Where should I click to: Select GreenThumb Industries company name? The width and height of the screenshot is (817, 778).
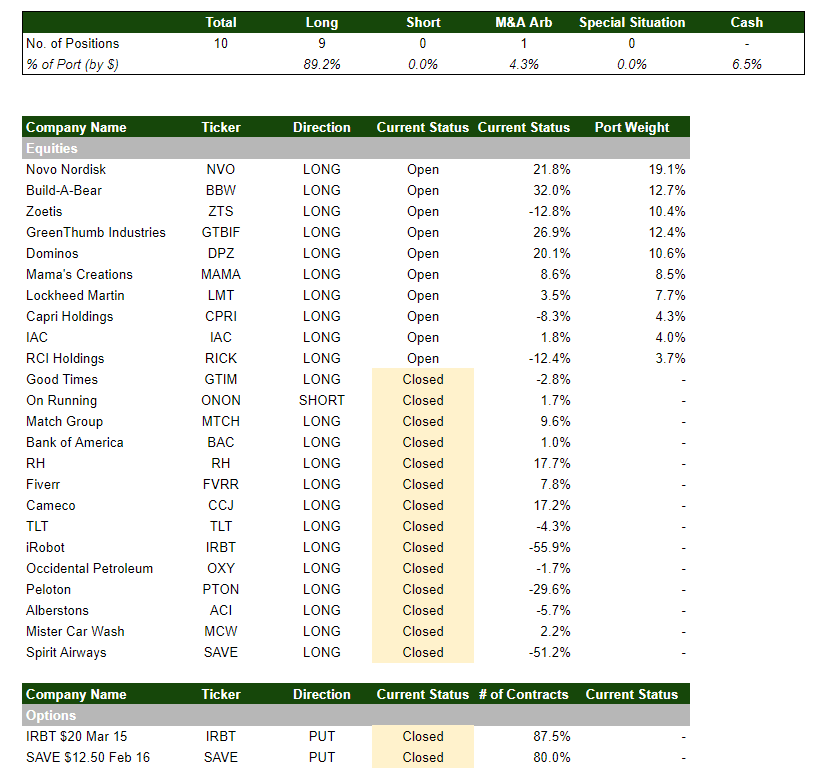pyautogui.click(x=96, y=232)
